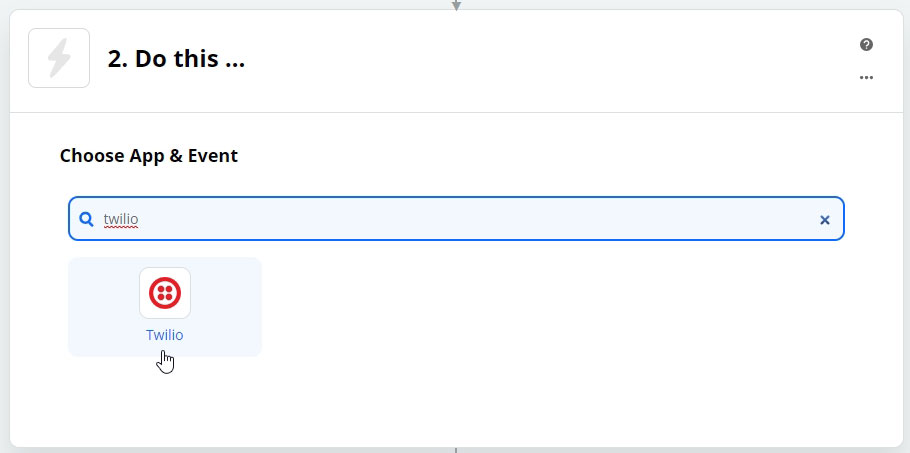Collapse step via empty header area beside title

click(522, 60)
